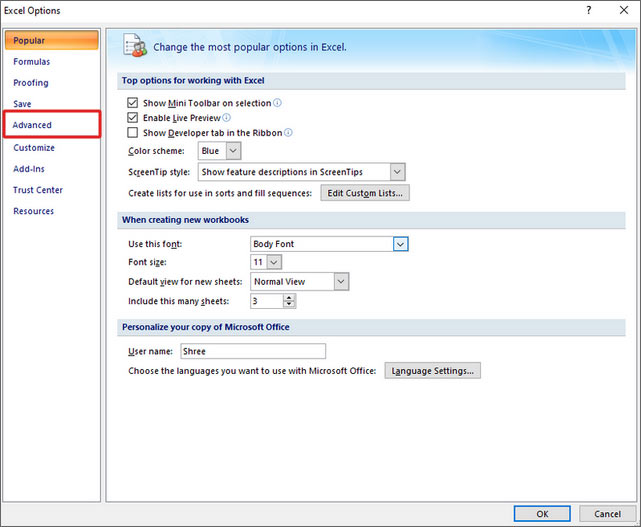Enable Show Developer tab in the Ribbon
Image resolution: width=641 pixels, height=527 pixels.
point(132,132)
